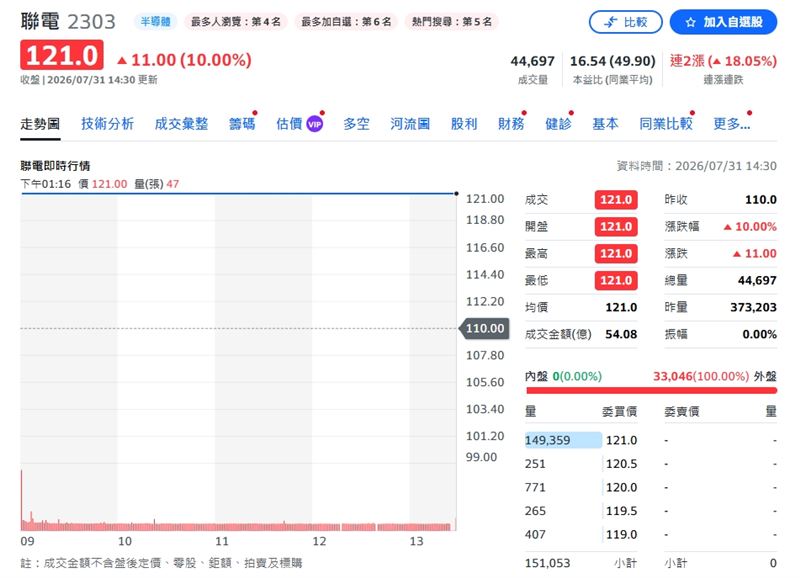Click the 均價 121.0 value
800x578 pixels.
coord(621,307)
